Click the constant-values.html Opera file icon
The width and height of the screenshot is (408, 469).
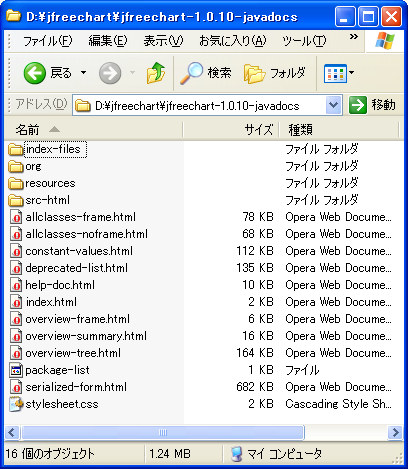(16, 251)
